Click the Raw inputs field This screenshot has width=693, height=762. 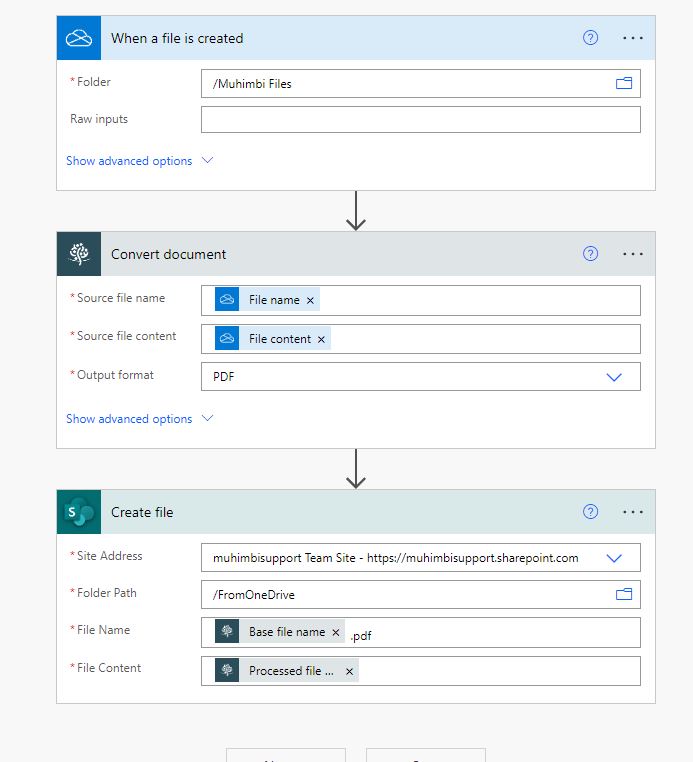click(x=420, y=120)
